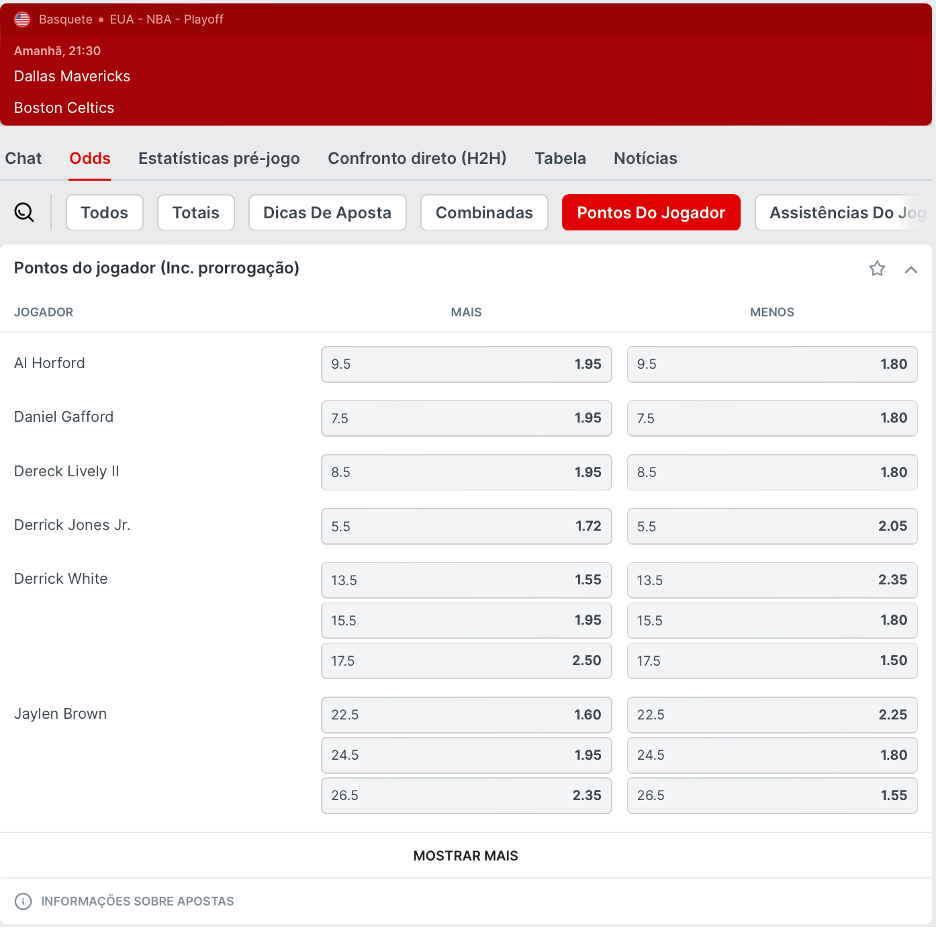The image size is (936, 928).
Task: Bet Derrick White Mais 13.5 at 1.55
Action: coord(466,579)
